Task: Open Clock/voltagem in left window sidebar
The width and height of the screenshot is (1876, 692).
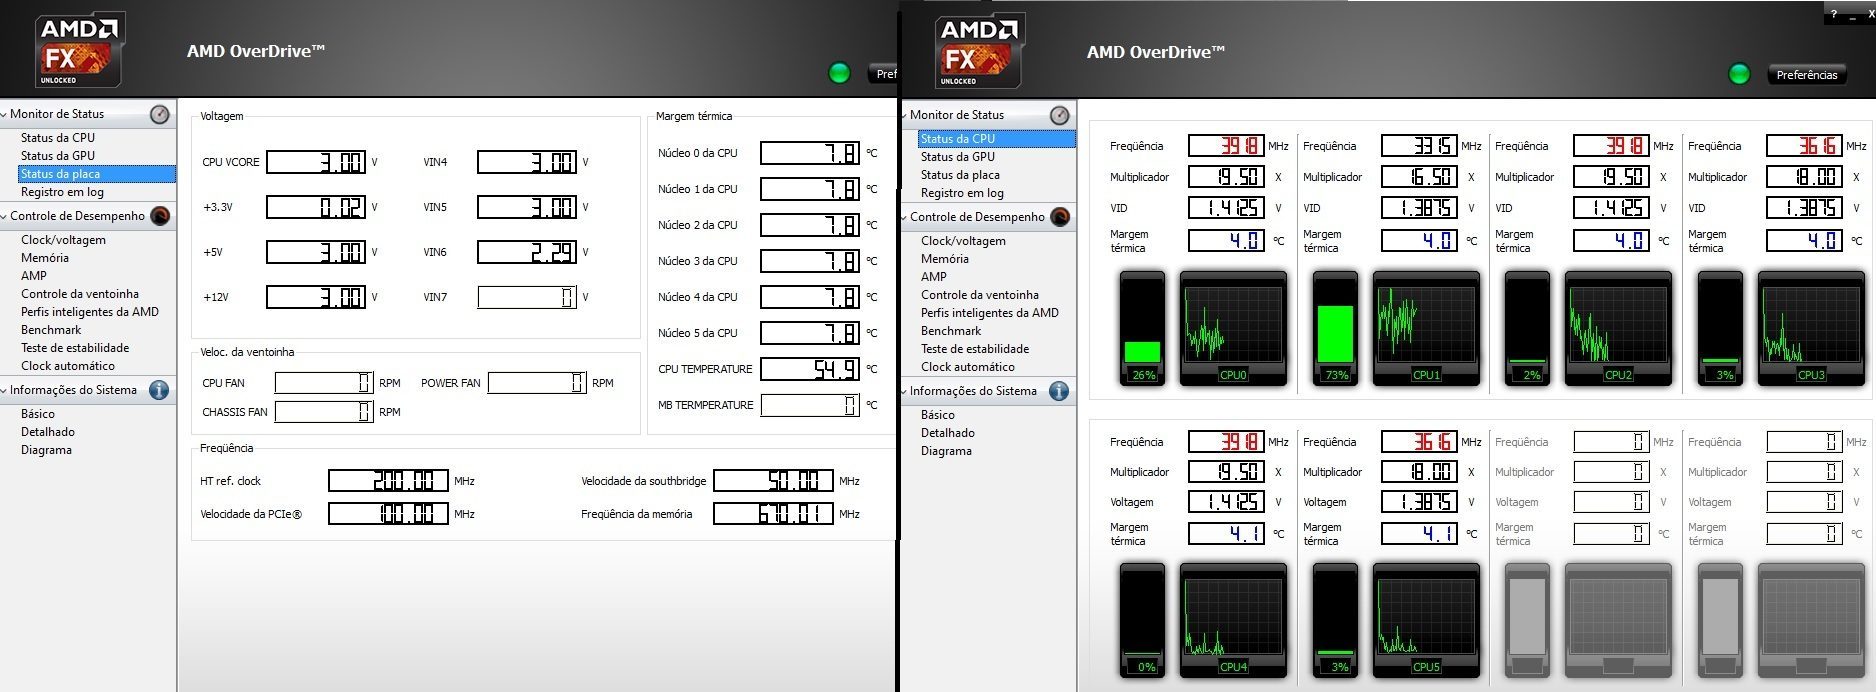Action: click(x=63, y=240)
